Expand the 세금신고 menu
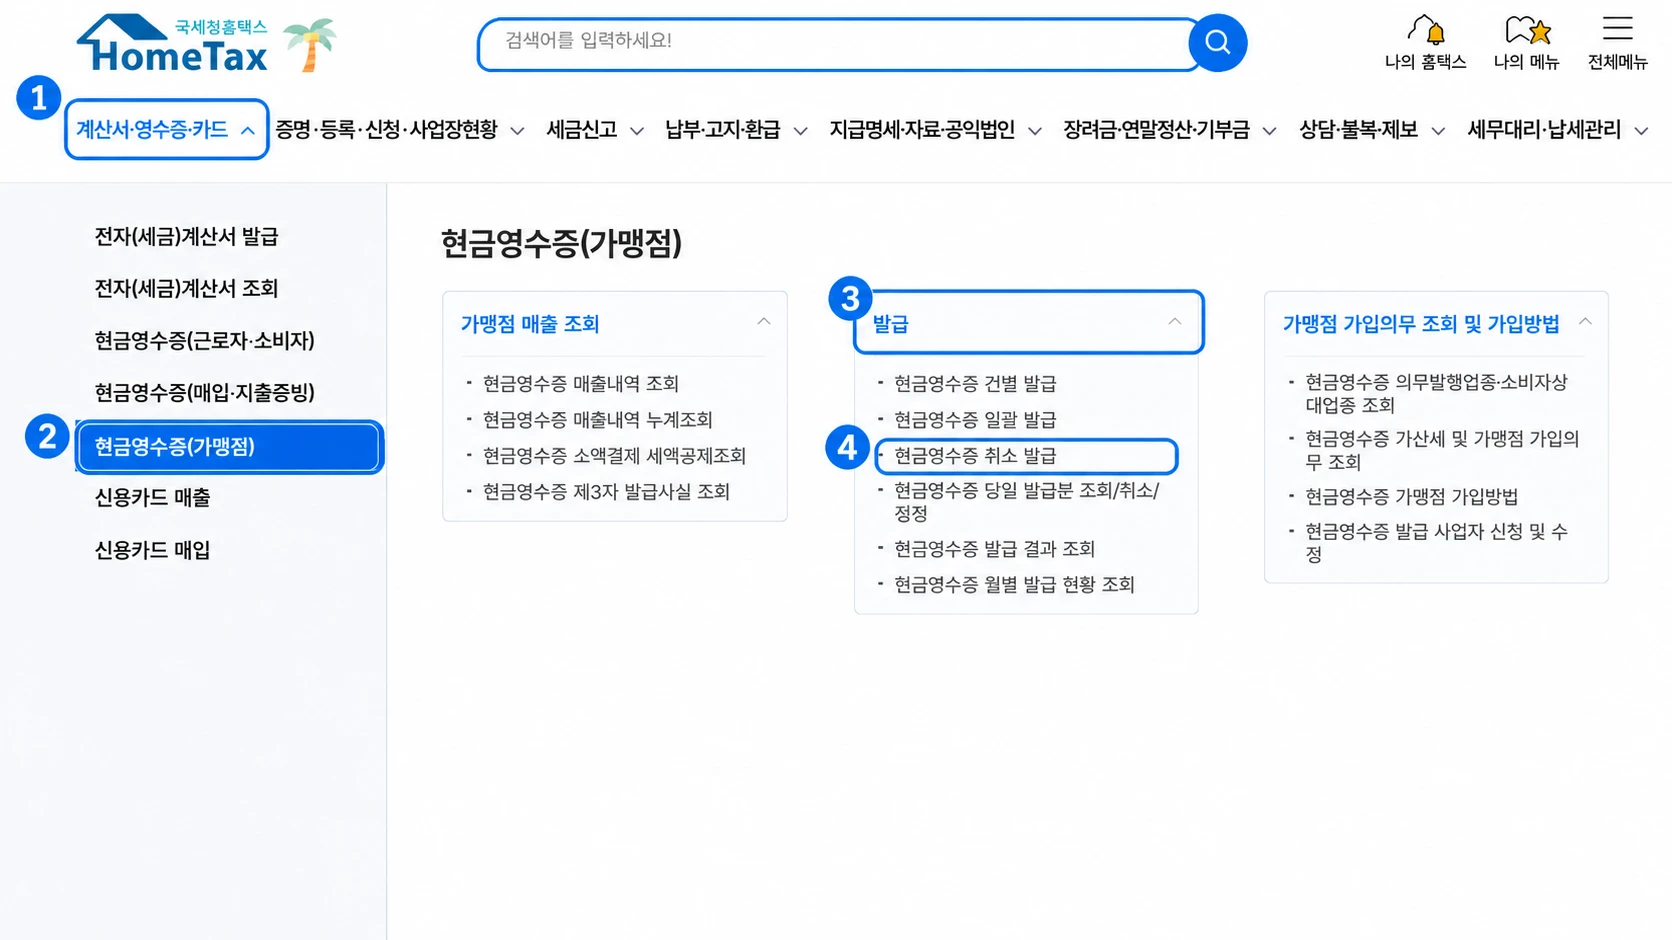 (595, 130)
